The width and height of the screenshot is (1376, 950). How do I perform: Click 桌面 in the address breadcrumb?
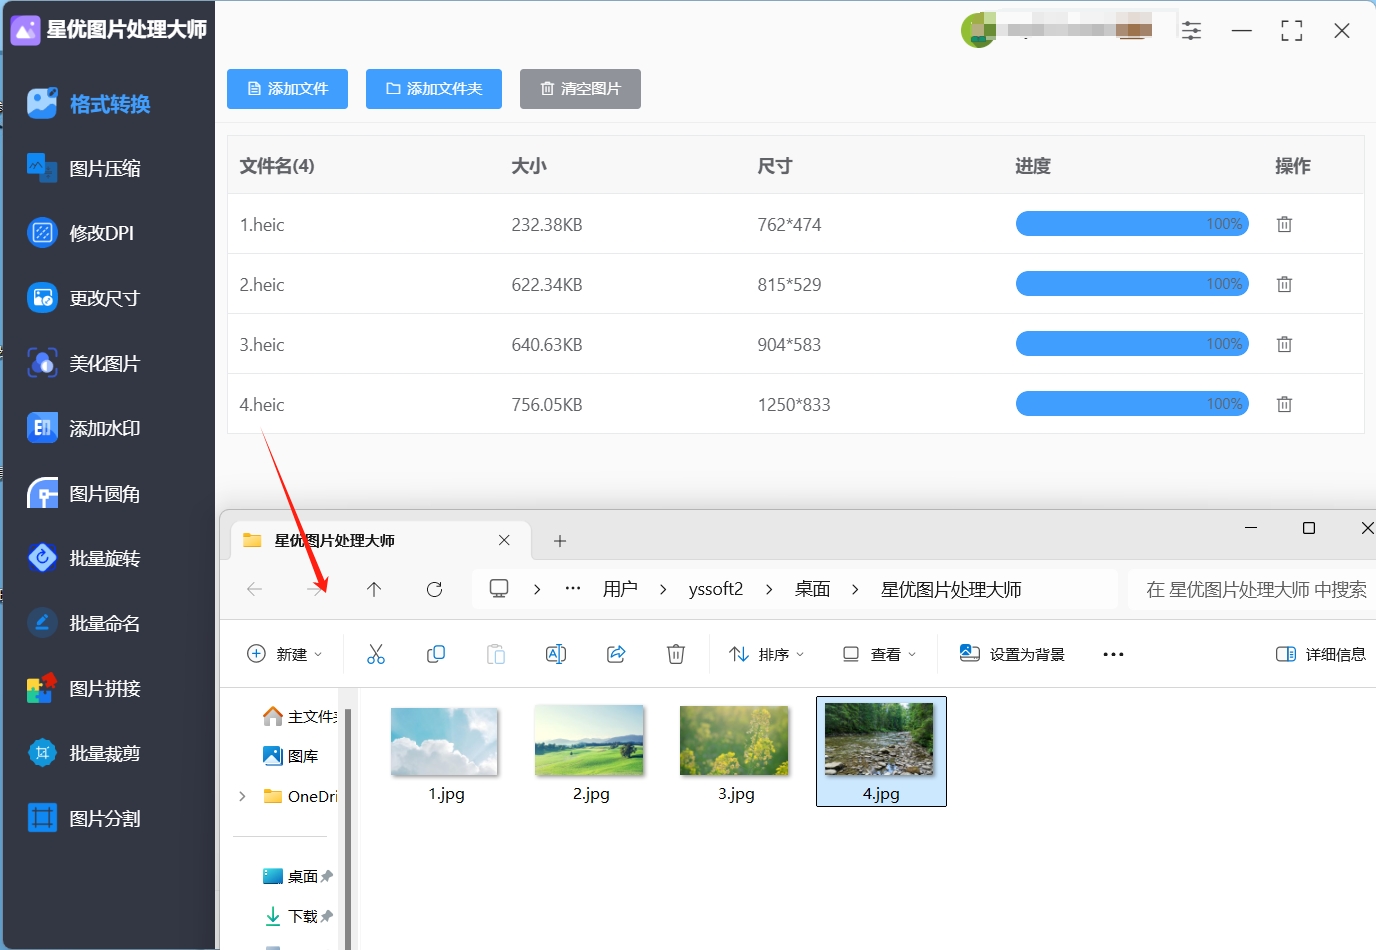(x=812, y=589)
